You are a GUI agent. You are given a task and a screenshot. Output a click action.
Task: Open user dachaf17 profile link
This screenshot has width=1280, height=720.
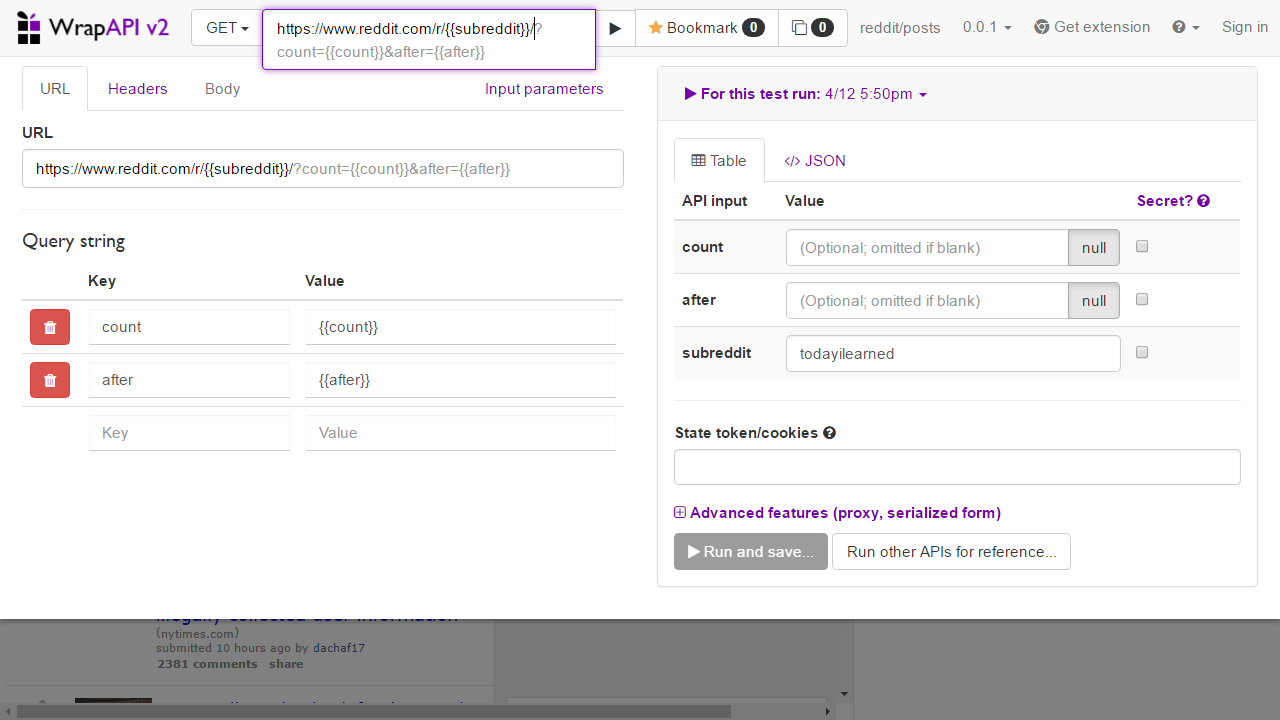[x=339, y=648]
